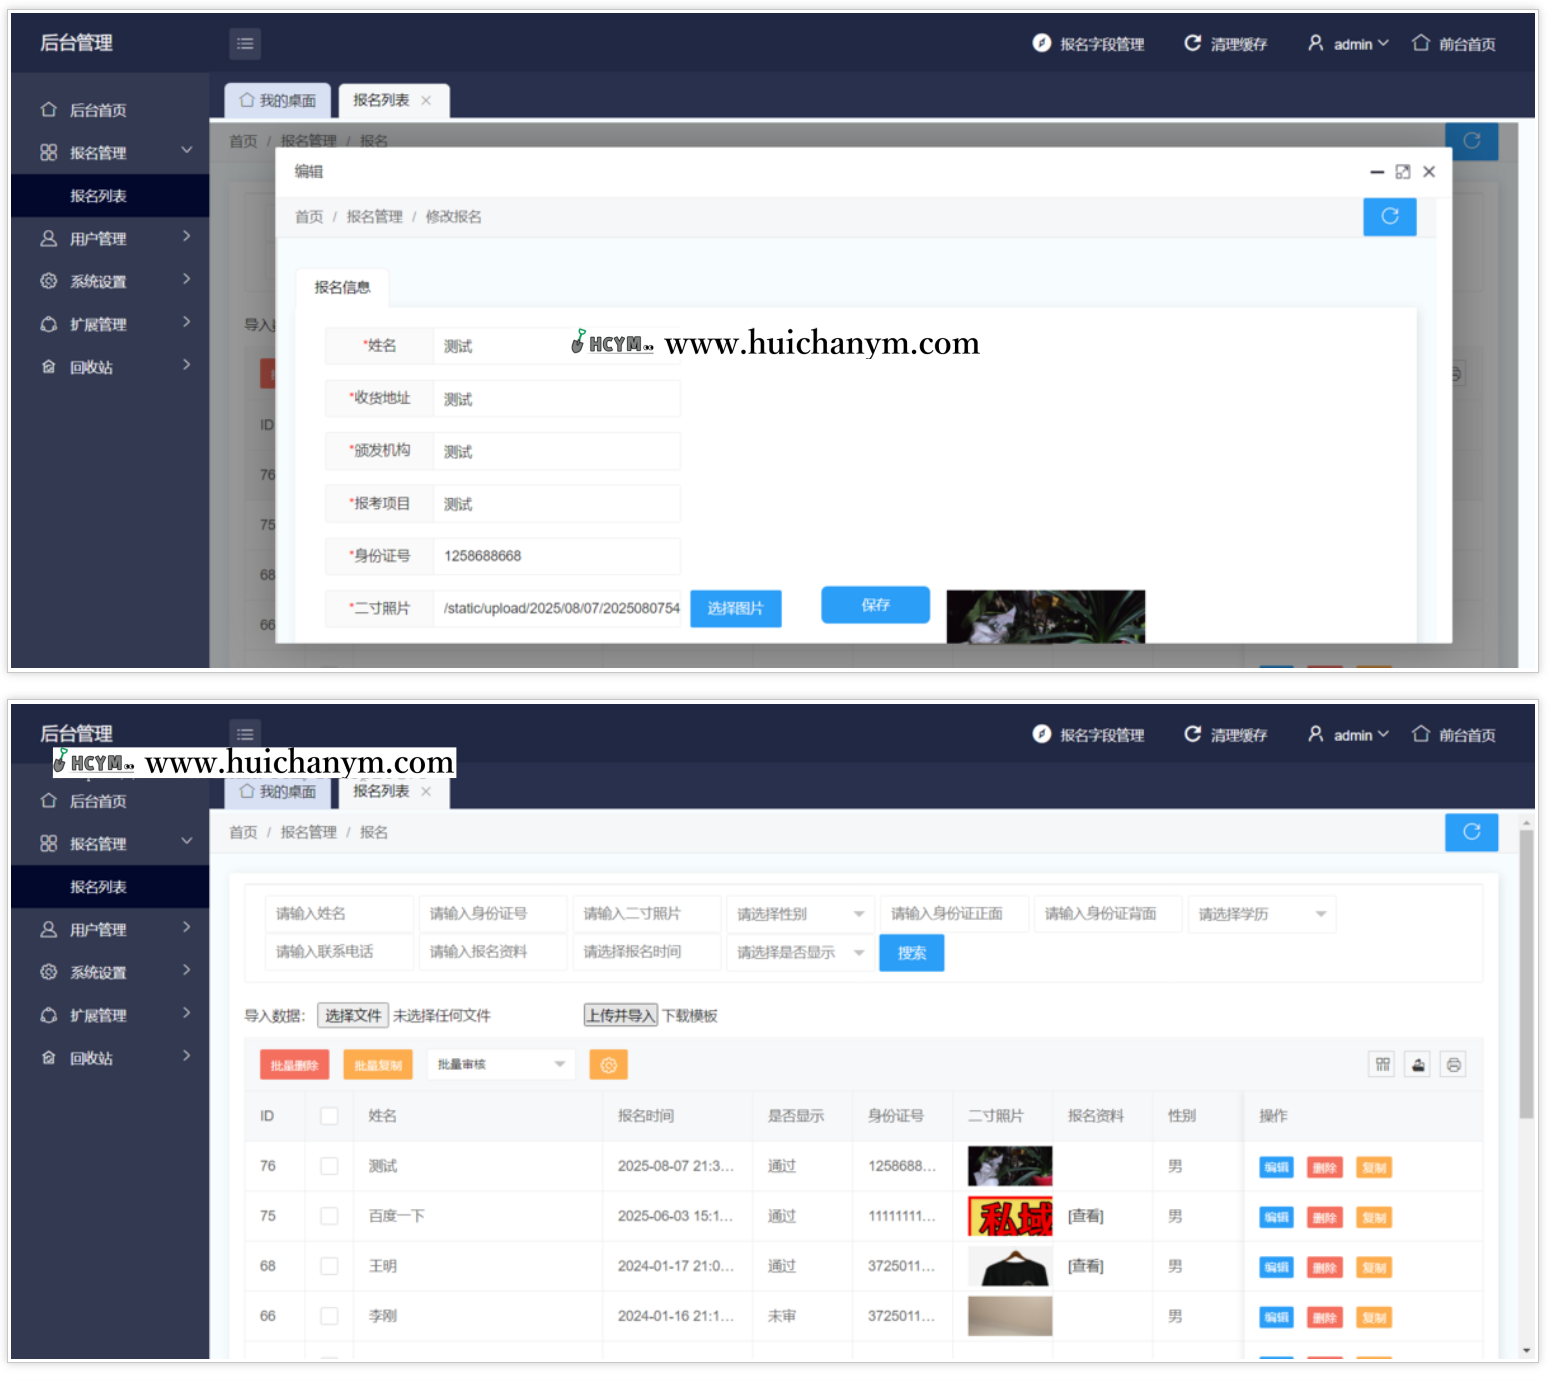Open the 请选择学历 dropdown filter
1551x1381 pixels.
coord(1261,914)
